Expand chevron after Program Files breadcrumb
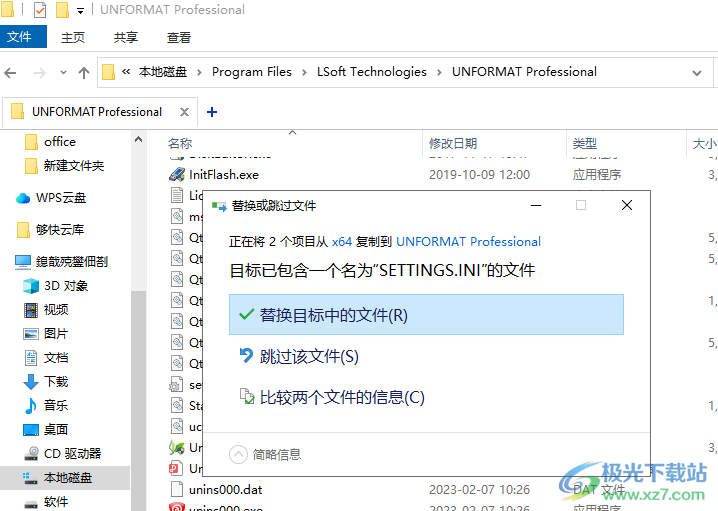718x511 pixels. coord(304,72)
